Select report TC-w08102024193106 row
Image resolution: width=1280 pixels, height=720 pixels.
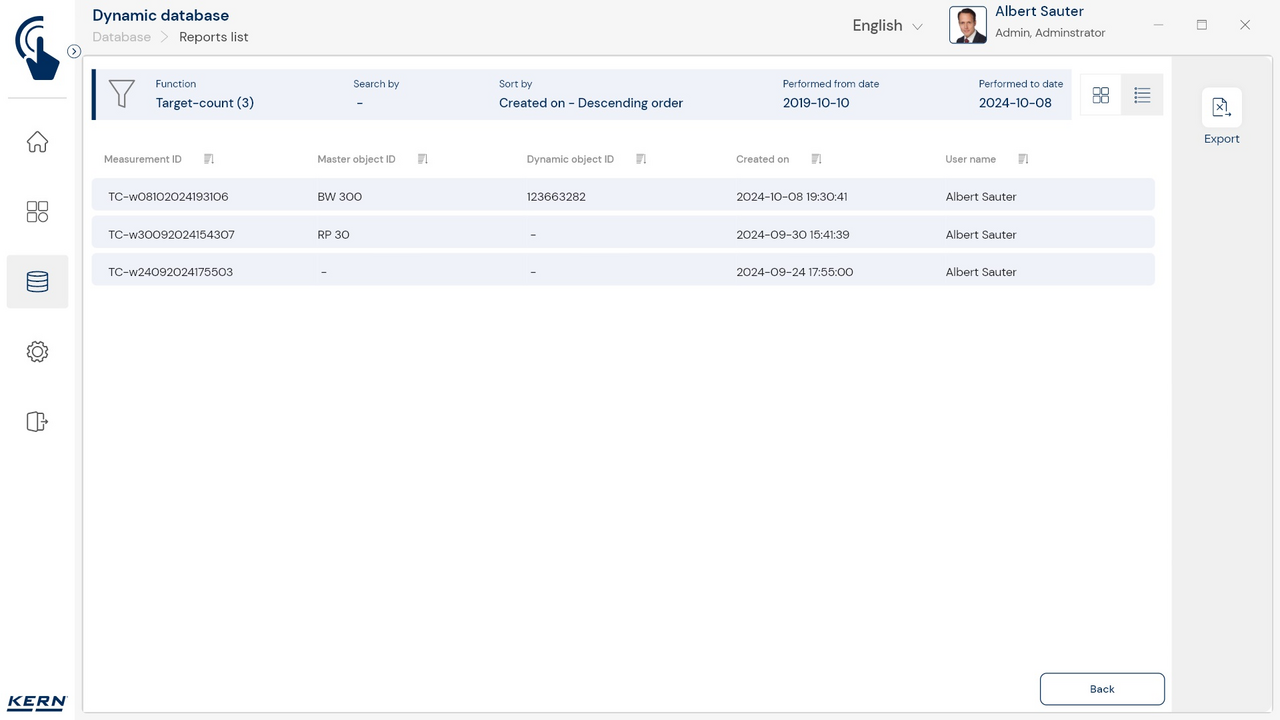622,197
